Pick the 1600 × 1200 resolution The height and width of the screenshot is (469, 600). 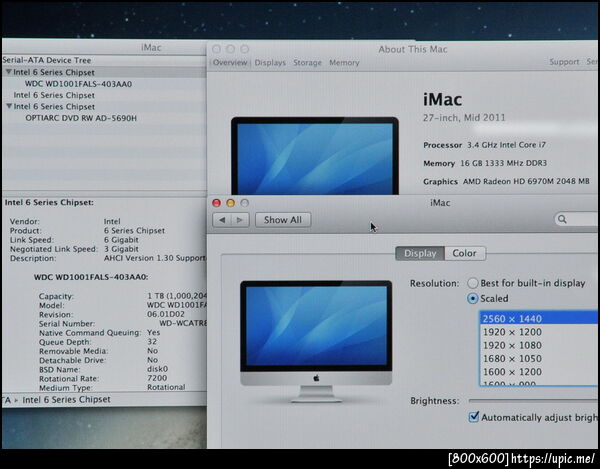coord(538,372)
